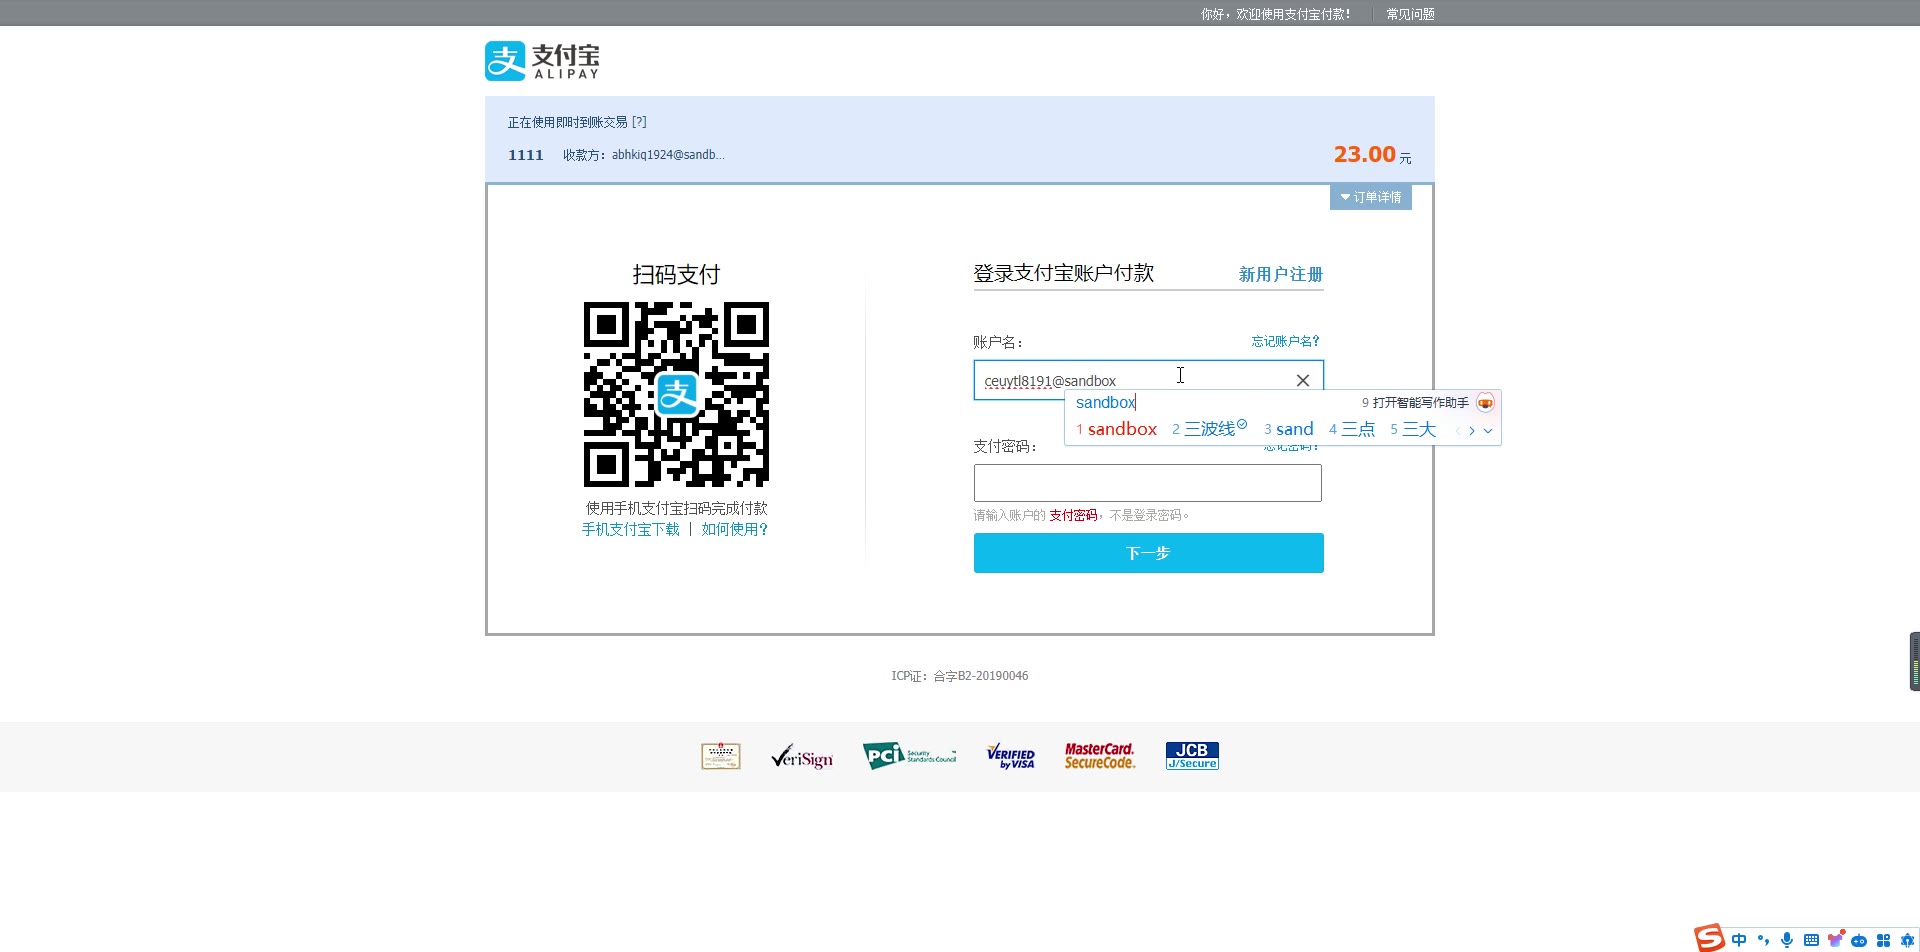Viewport: 1920px width, 952px height.
Task: Open the soft keyboard icon in IME toolbar
Action: (1811, 940)
